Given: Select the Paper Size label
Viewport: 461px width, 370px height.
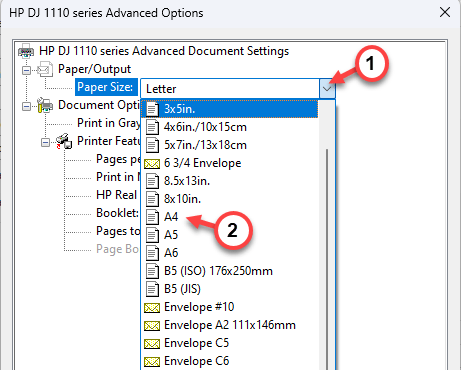Looking at the screenshot, I should tap(105, 87).
